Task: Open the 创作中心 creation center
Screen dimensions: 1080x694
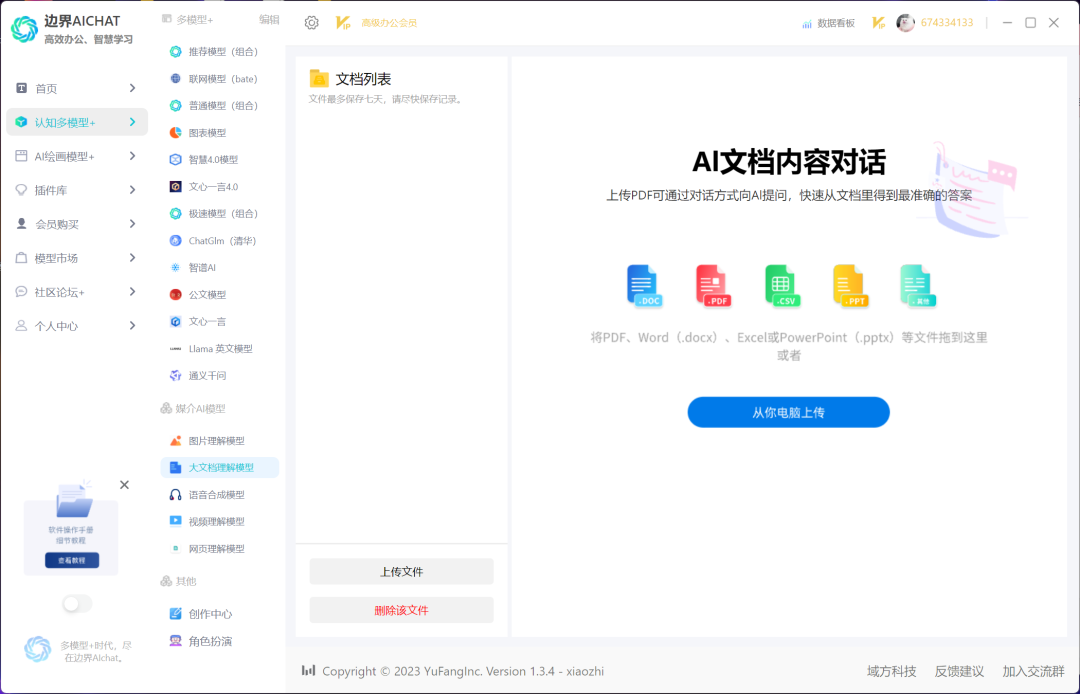Action: tap(212, 612)
